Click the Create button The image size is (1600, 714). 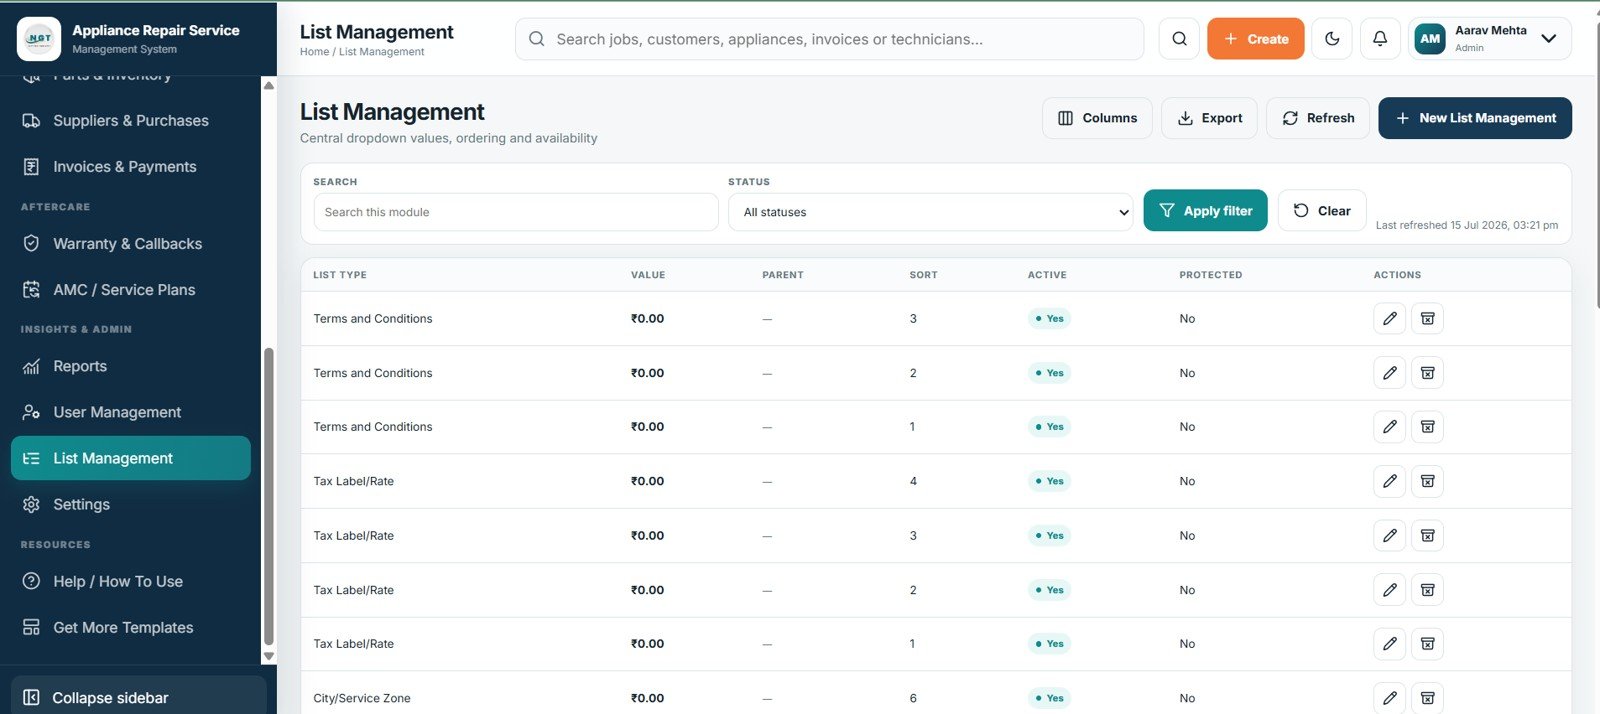[1256, 39]
